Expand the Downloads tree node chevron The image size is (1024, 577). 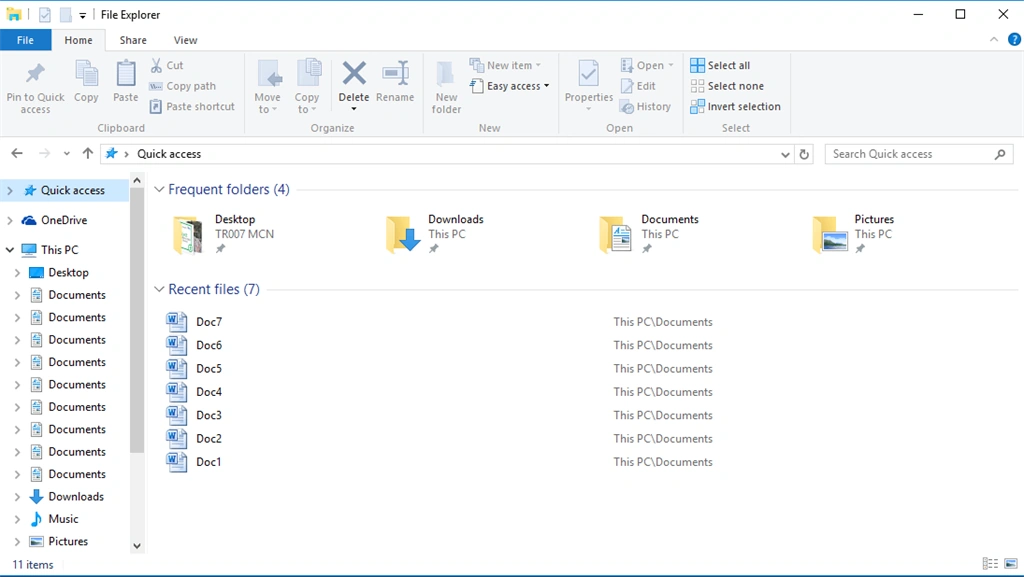click(17, 497)
